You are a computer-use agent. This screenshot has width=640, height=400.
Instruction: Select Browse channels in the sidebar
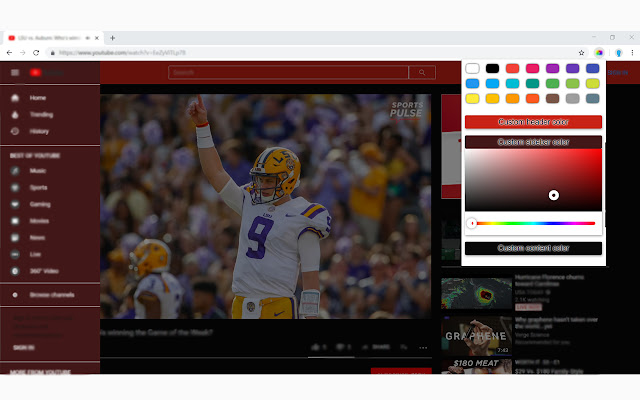pos(52,295)
